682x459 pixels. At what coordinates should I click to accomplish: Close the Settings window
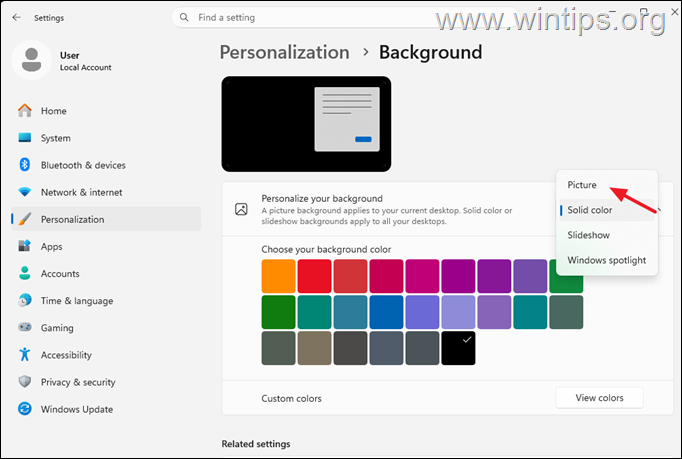pyautogui.click(x=675, y=12)
